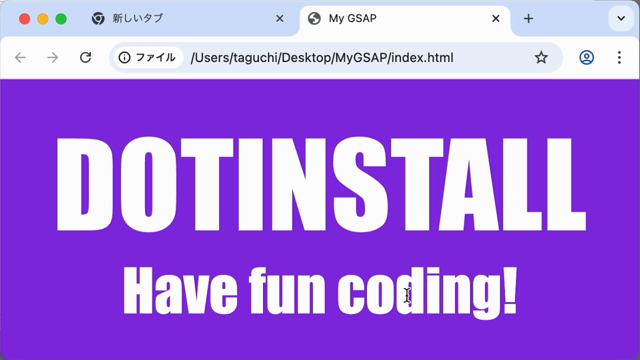
Task: Open the Chrome profile avatar menu
Action: [x=587, y=58]
